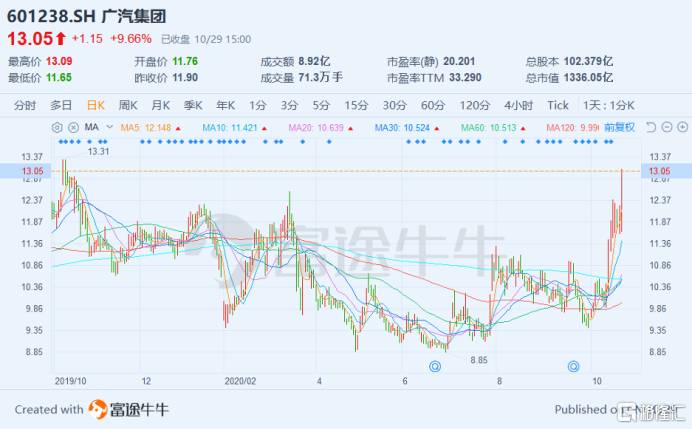Select the 周K weekly chart tab
This screenshot has width=692, height=429.
128,105
